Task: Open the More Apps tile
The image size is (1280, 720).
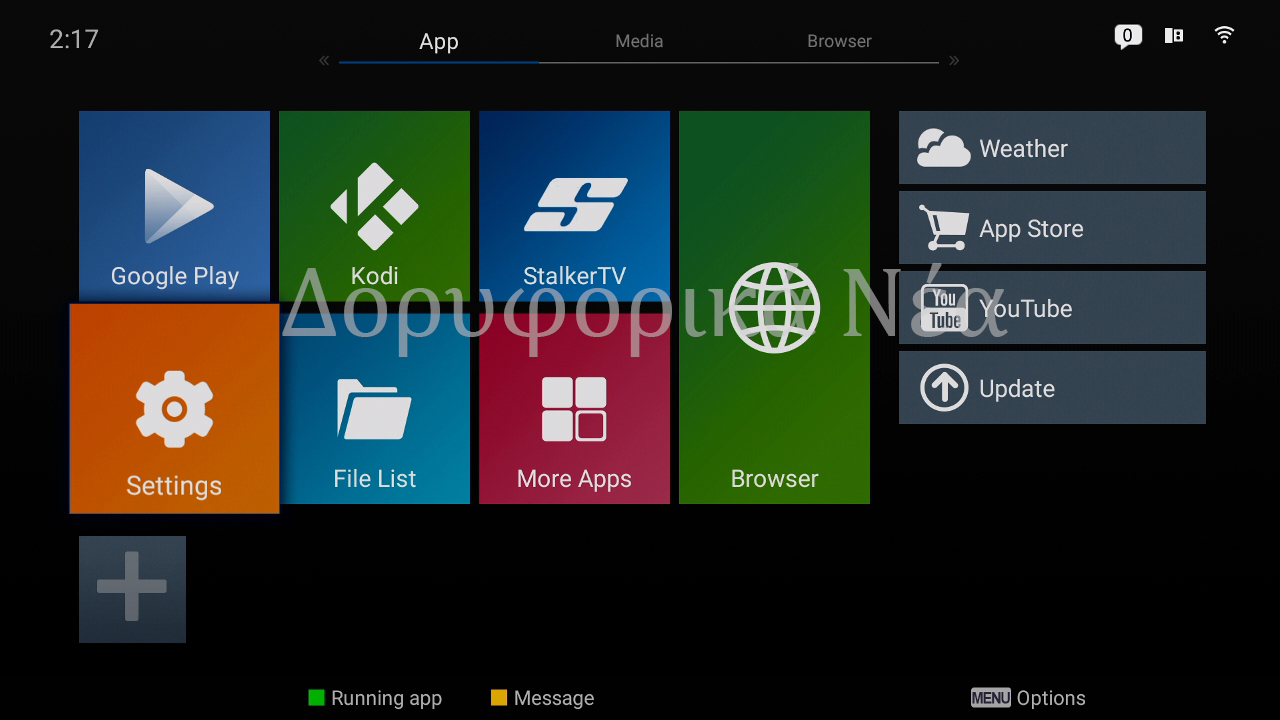Action: point(574,408)
